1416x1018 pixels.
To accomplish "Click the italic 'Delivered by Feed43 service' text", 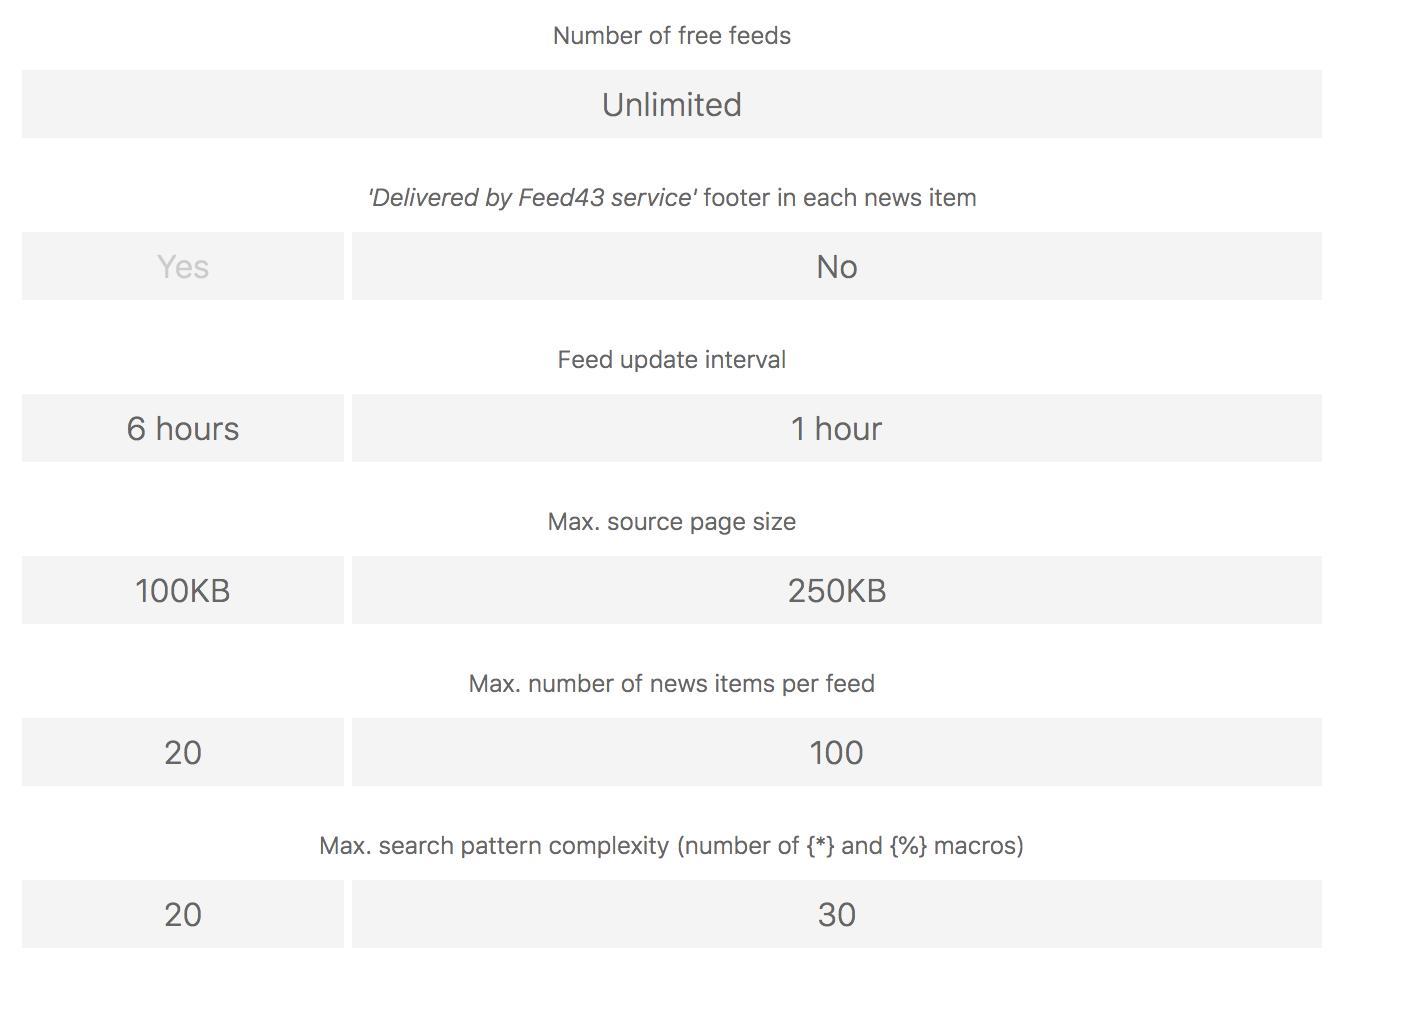I will (x=532, y=198).
